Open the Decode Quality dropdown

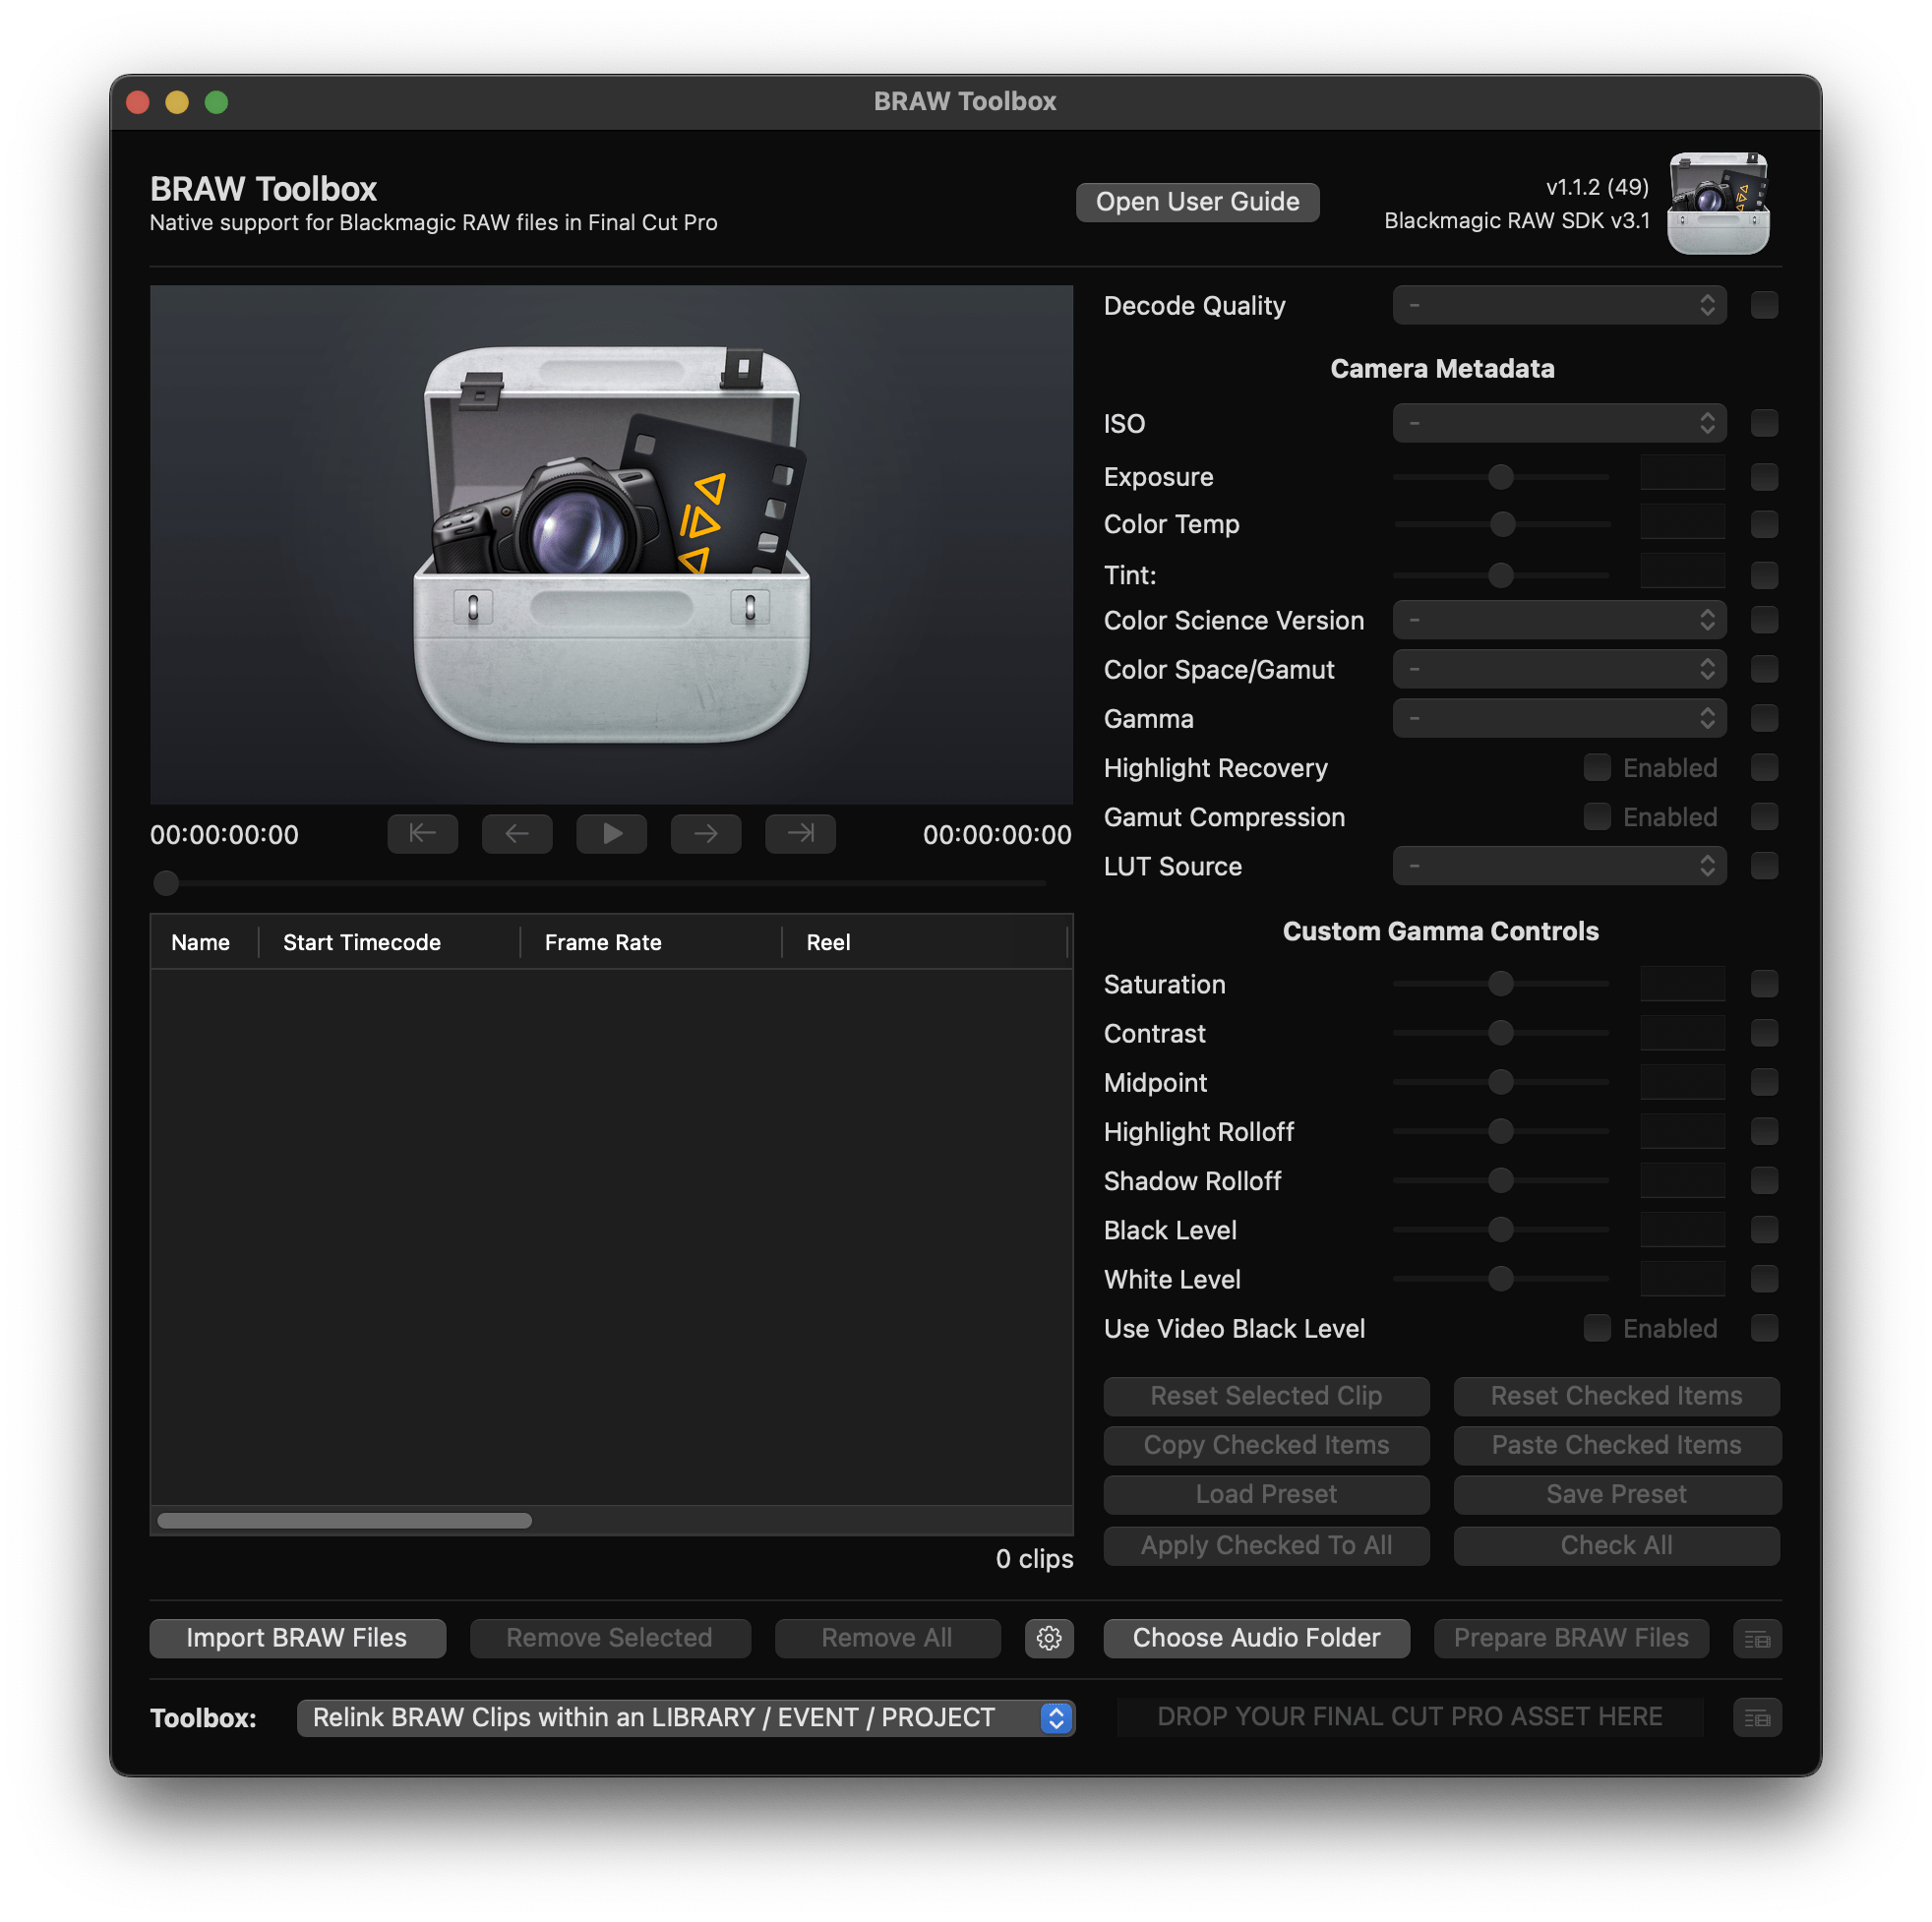click(1558, 305)
